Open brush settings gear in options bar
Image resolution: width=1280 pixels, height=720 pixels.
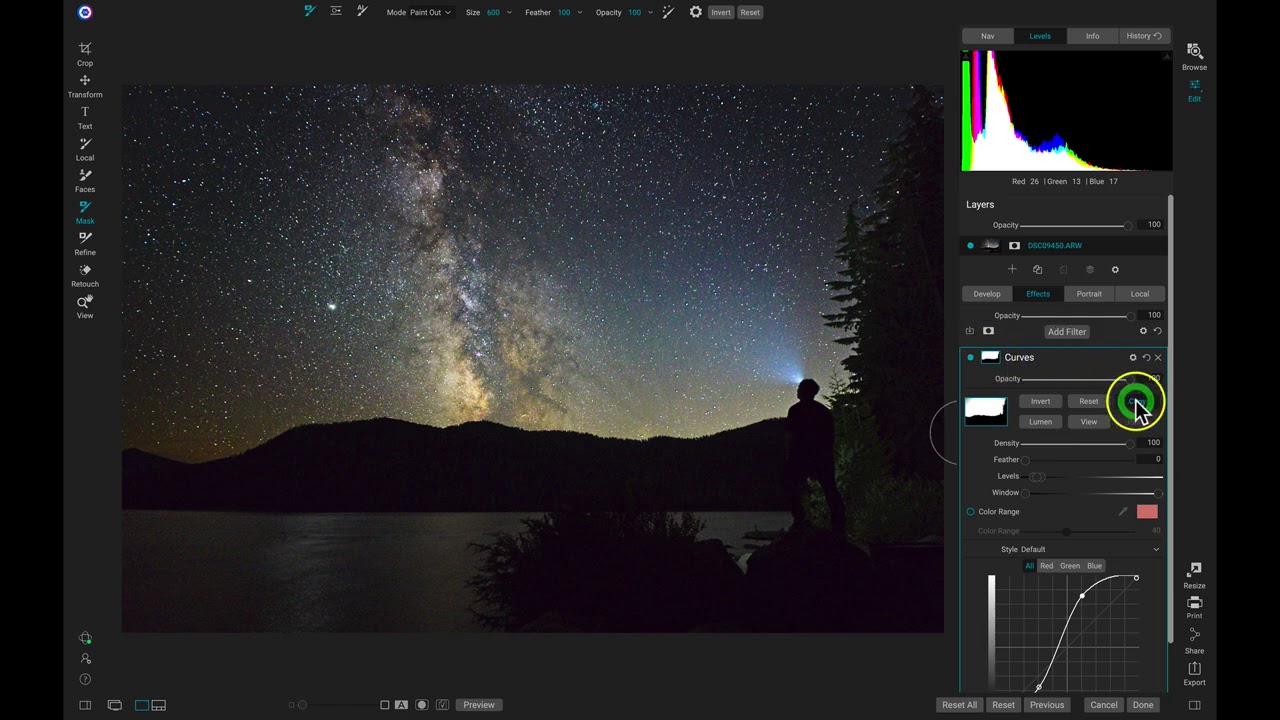pos(695,12)
